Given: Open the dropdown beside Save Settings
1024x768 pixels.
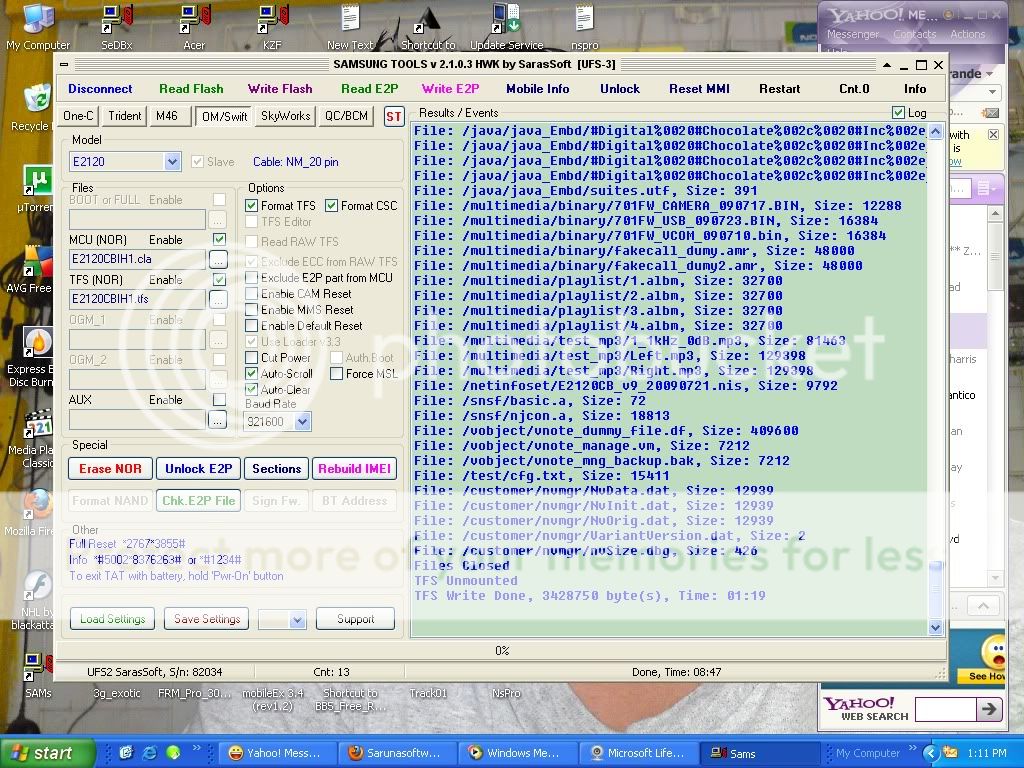Looking at the screenshot, I should pos(298,619).
